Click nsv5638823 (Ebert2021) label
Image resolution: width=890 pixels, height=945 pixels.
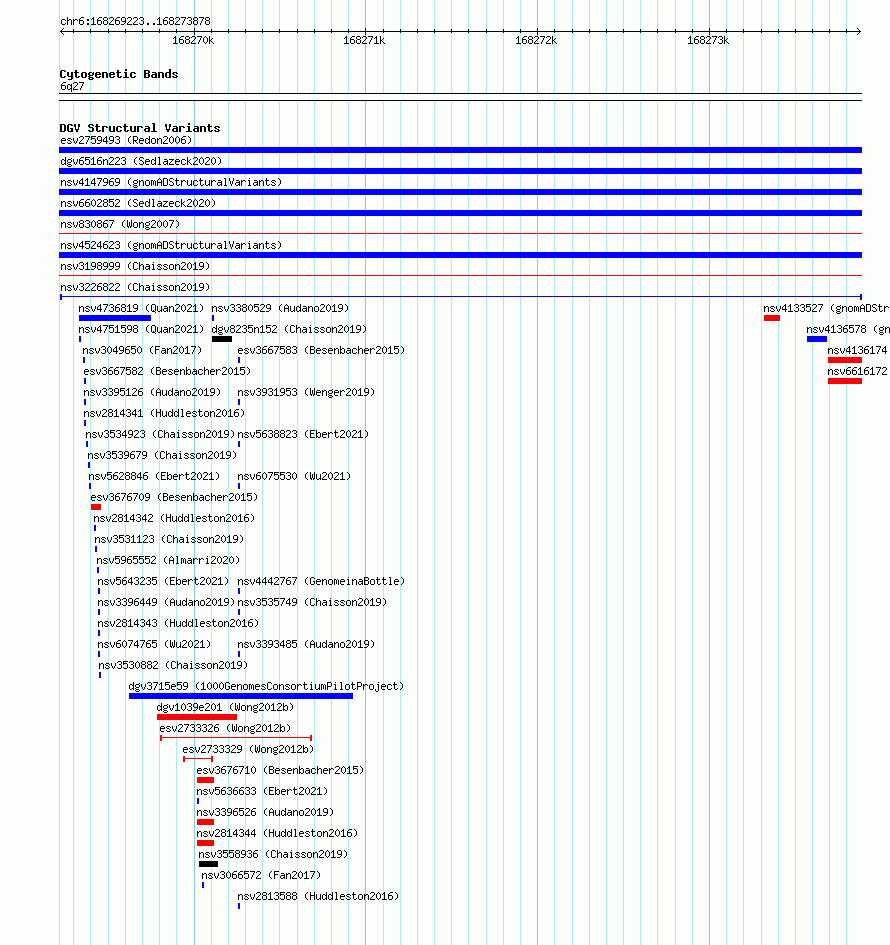[303, 435]
